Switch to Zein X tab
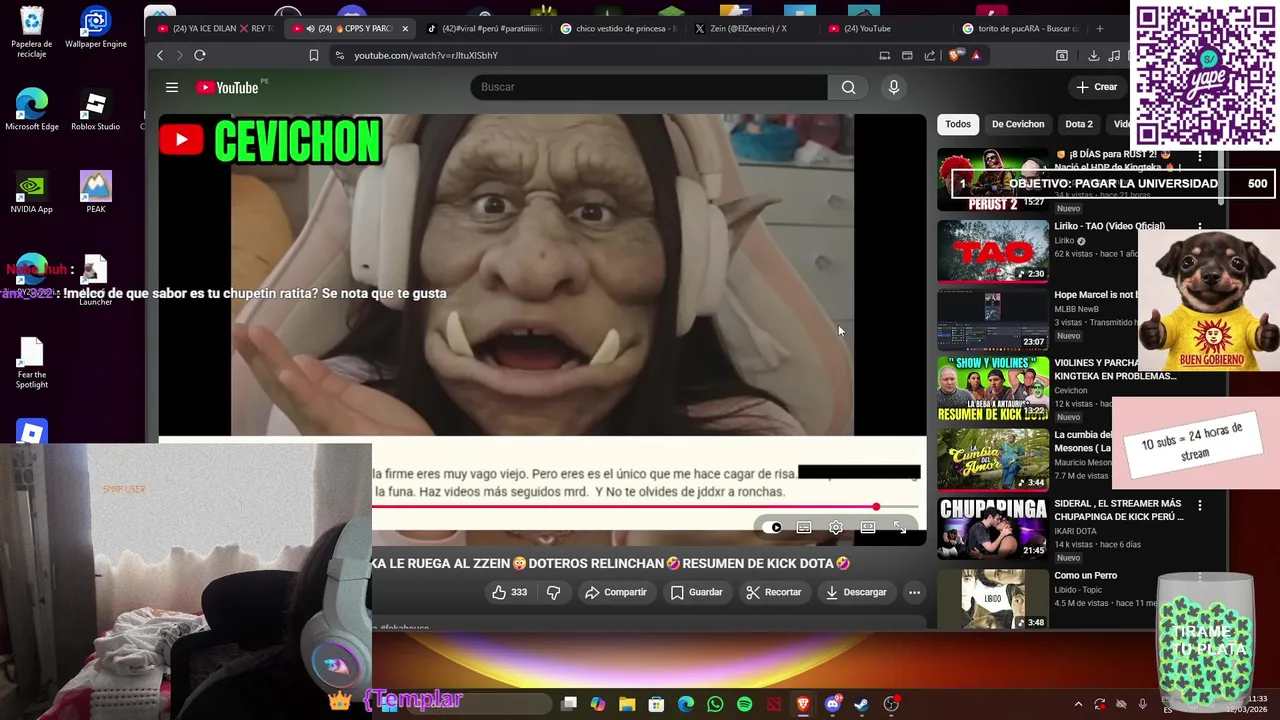The width and height of the screenshot is (1280, 720). (752, 28)
